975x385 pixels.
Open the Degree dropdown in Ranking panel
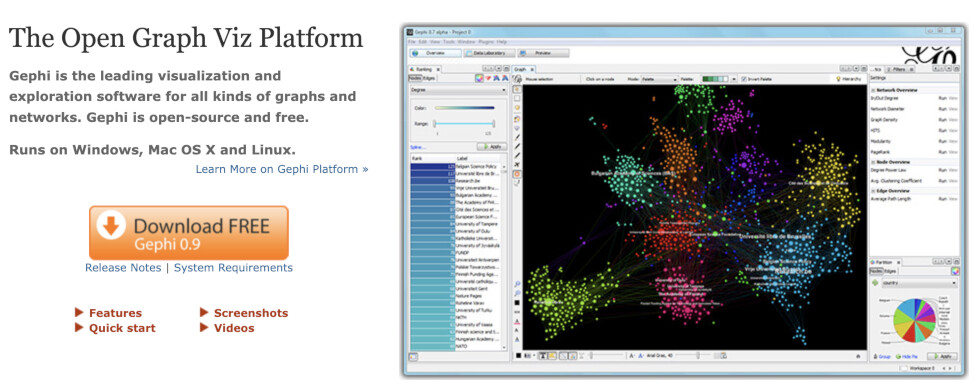tap(459, 90)
